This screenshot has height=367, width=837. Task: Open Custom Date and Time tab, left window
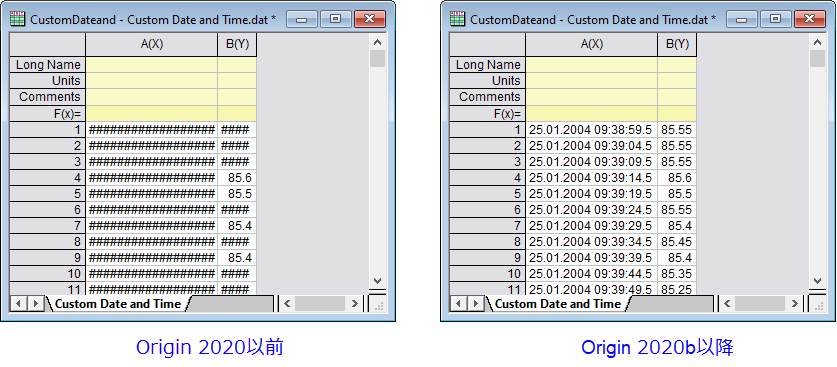click(118, 304)
